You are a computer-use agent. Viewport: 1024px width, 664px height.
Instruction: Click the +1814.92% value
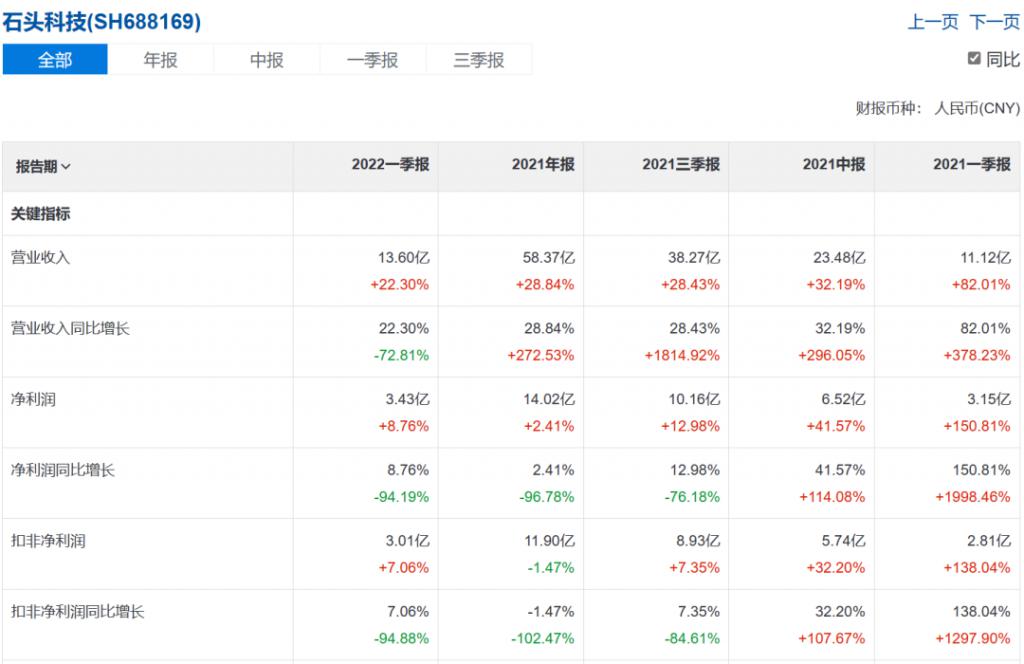pyautogui.click(x=682, y=356)
